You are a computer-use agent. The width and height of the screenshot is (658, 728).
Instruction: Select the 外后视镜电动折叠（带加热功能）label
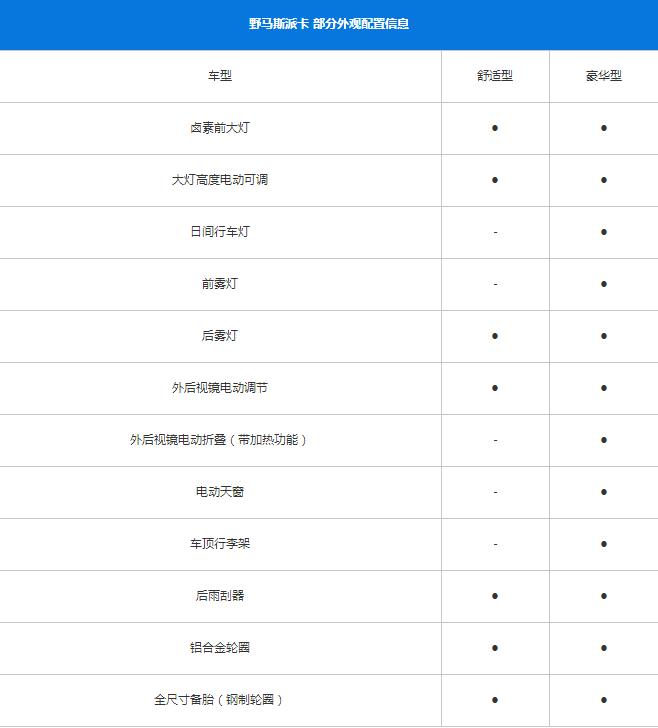coord(220,440)
